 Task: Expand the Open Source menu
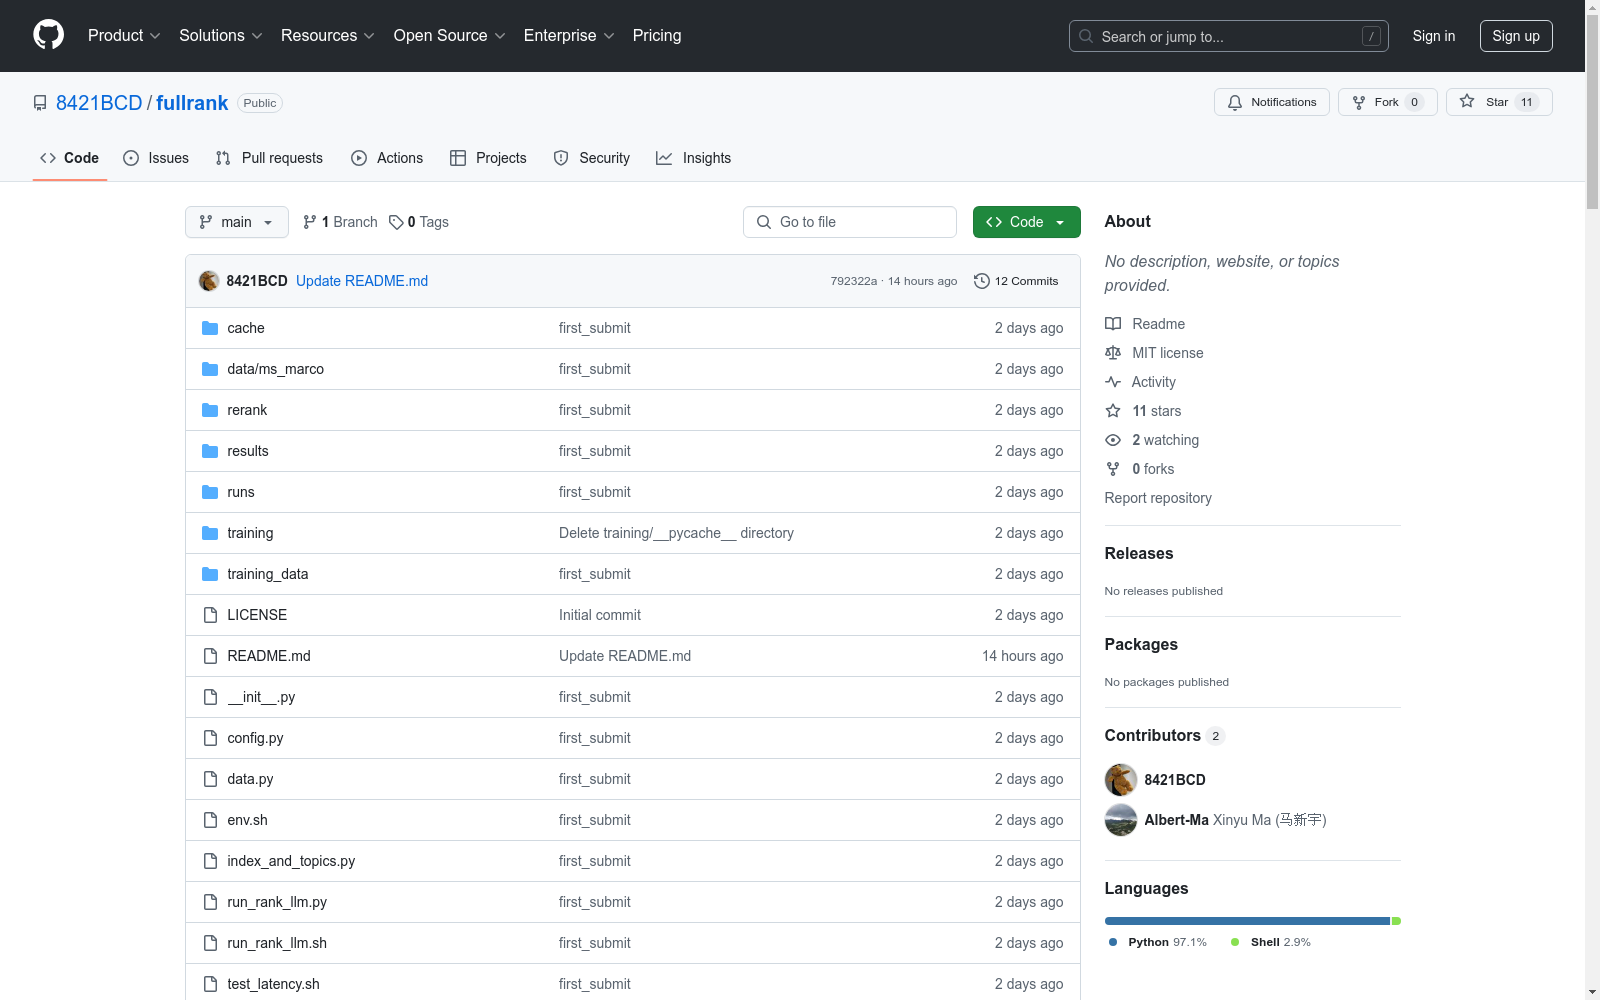[x=450, y=36]
